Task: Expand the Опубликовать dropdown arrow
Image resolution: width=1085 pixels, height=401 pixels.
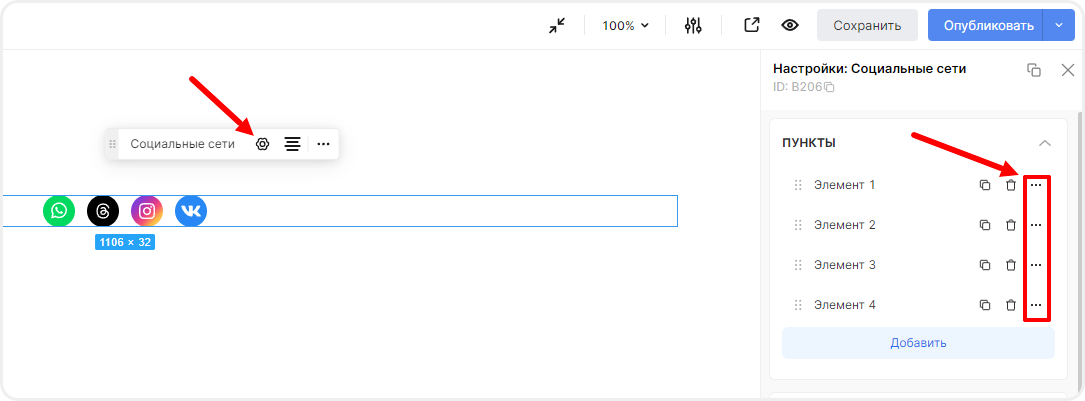Action: (x=1058, y=26)
